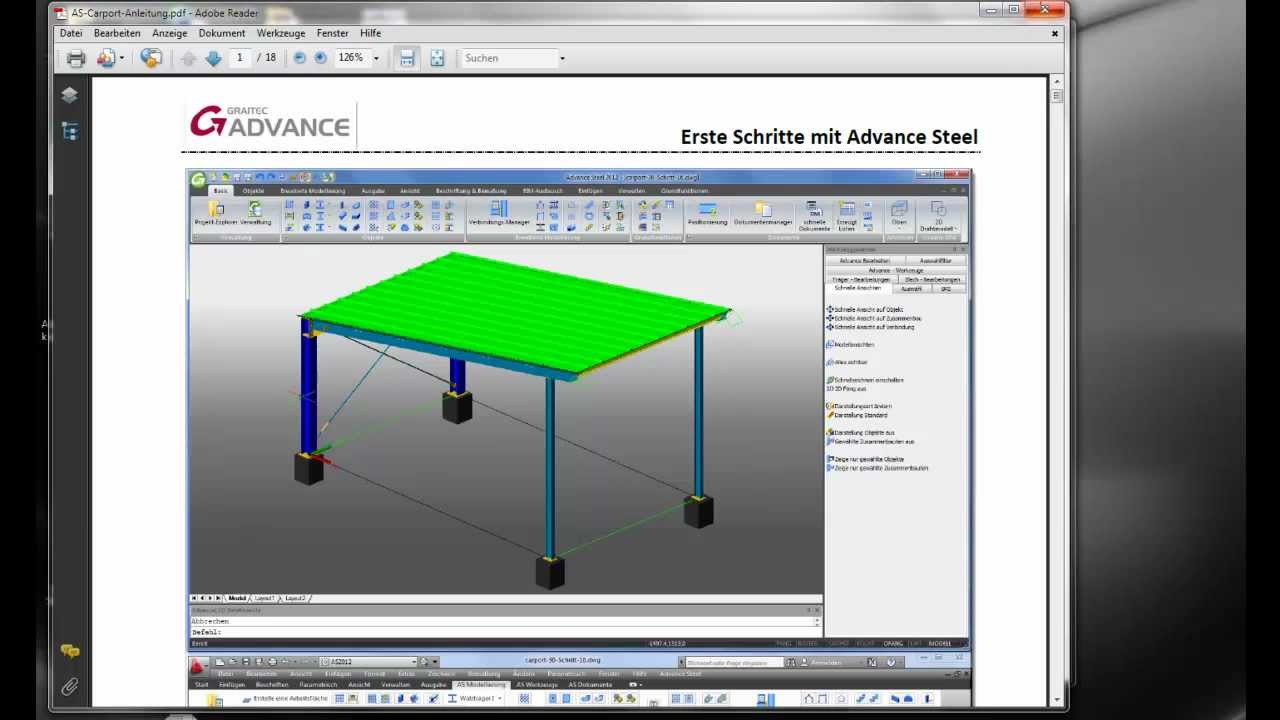Open the Fenster menu
1280x720 pixels.
click(333, 33)
